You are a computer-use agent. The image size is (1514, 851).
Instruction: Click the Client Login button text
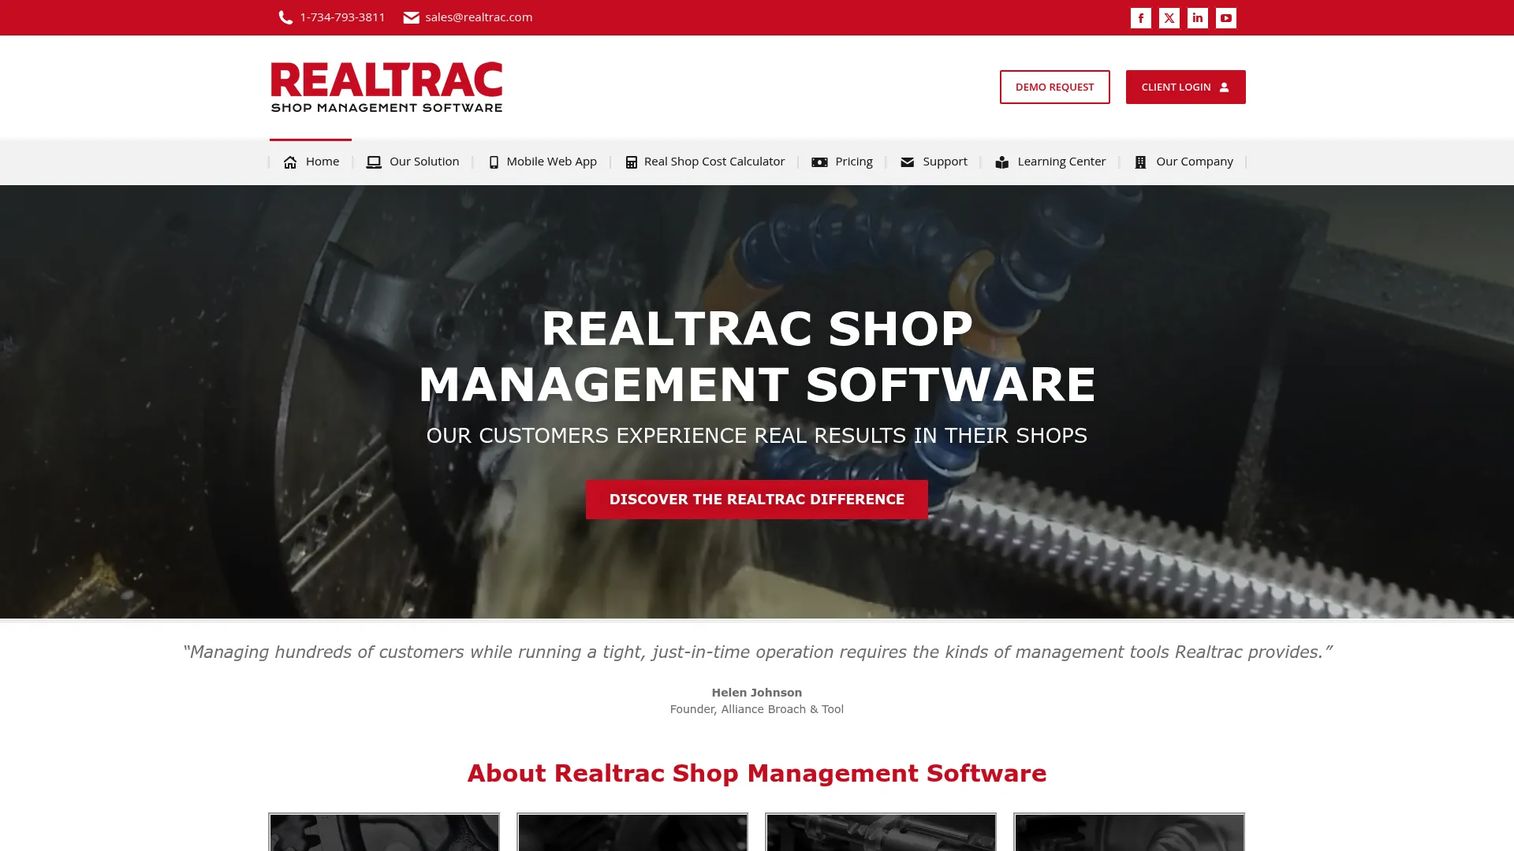(1176, 87)
